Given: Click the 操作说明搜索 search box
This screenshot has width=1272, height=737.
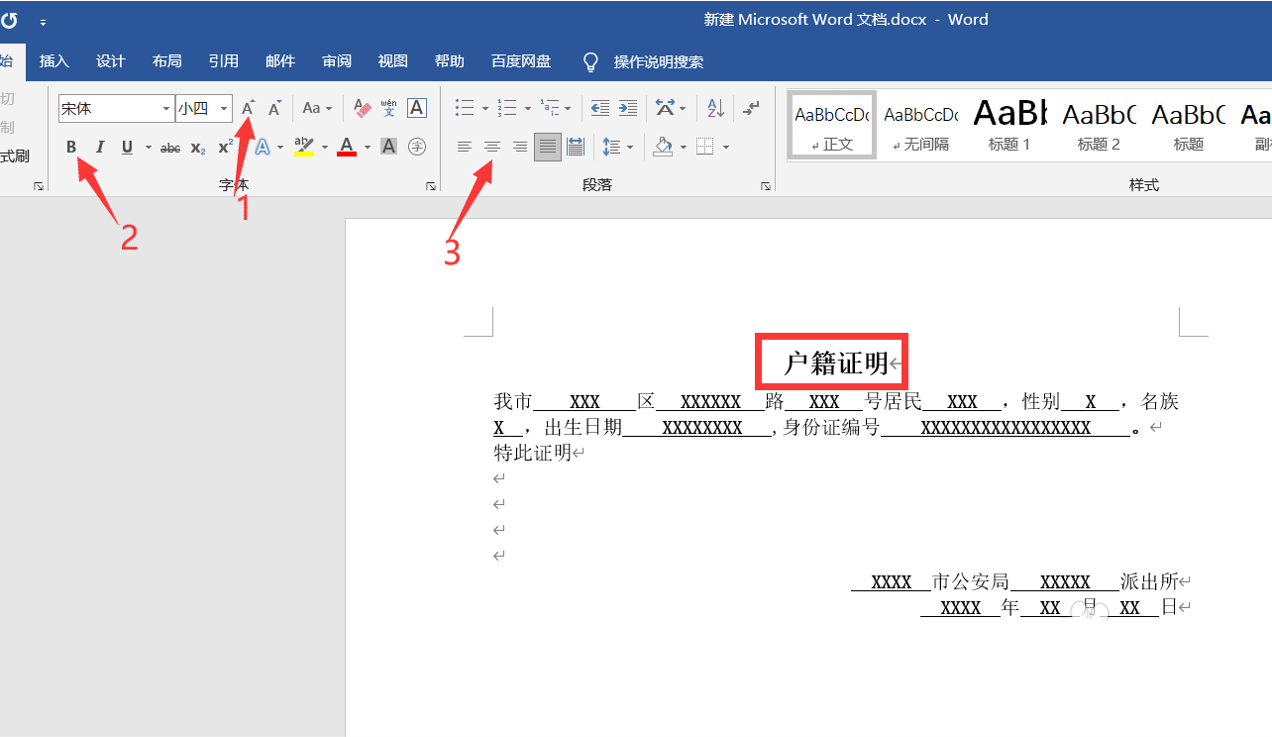Looking at the screenshot, I should [658, 62].
